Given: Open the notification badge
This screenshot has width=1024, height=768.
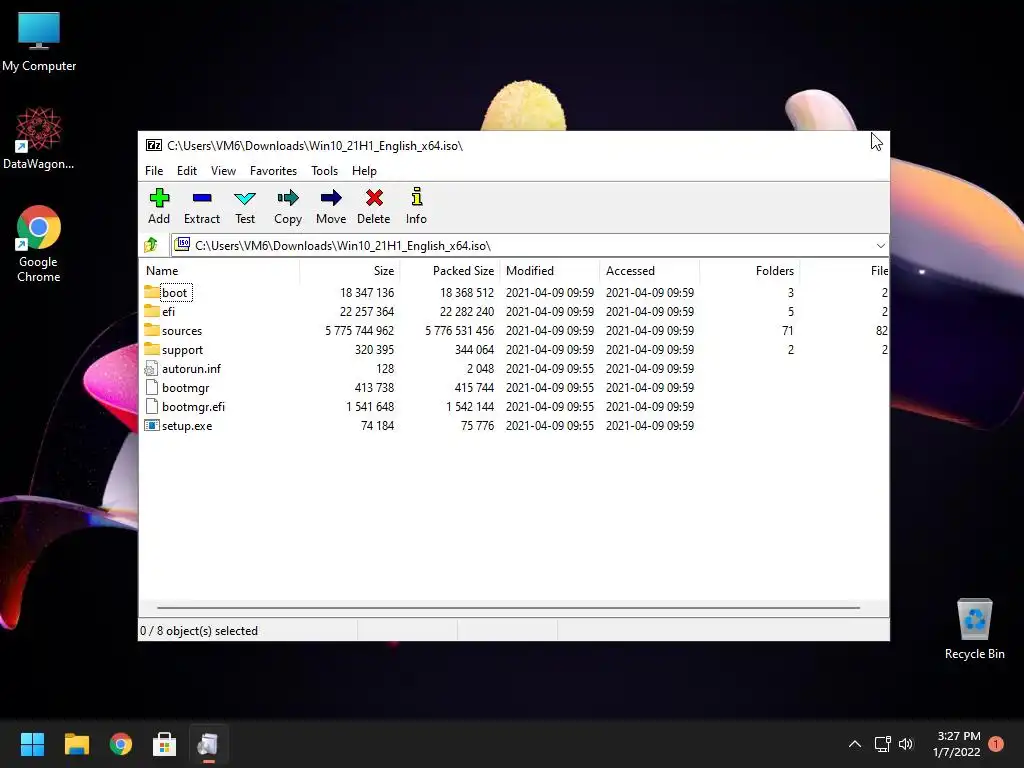Looking at the screenshot, I should click(x=996, y=744).
